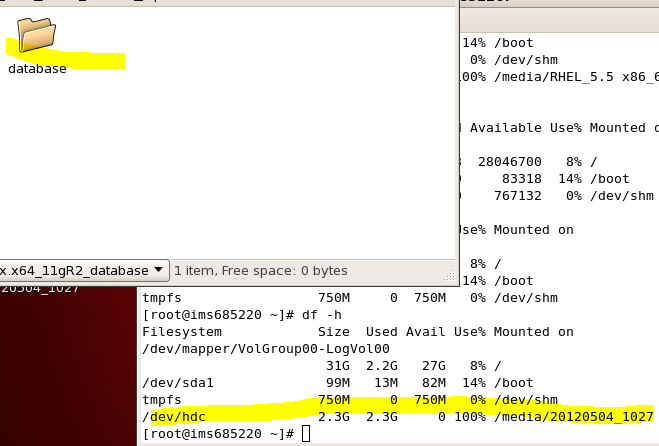Open the x64_11gR2_database location dropdown
The width and height of the screenshot is (659, 446).
click(84, 271)
